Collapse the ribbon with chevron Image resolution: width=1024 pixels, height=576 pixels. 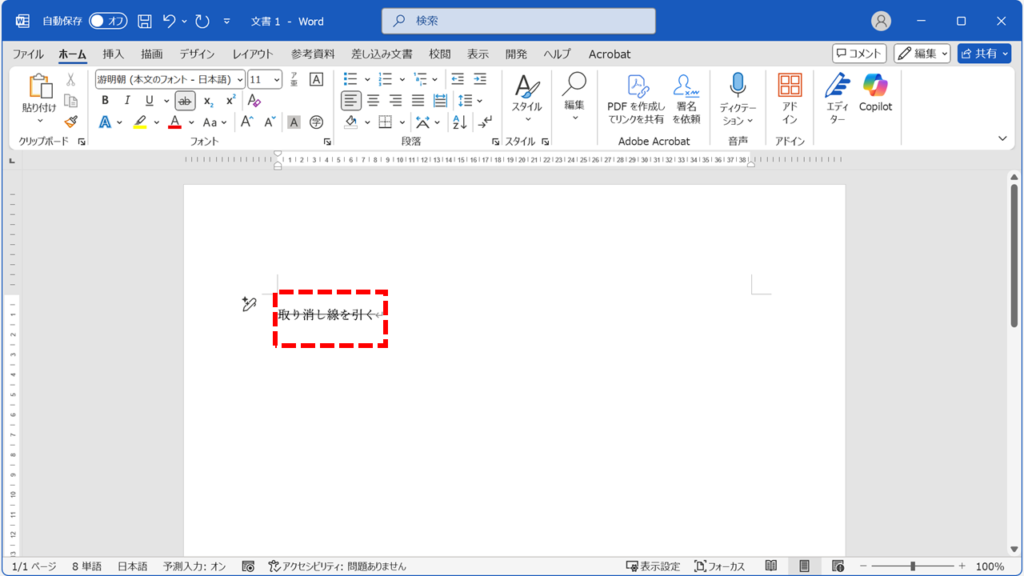tap(1002, 138)
